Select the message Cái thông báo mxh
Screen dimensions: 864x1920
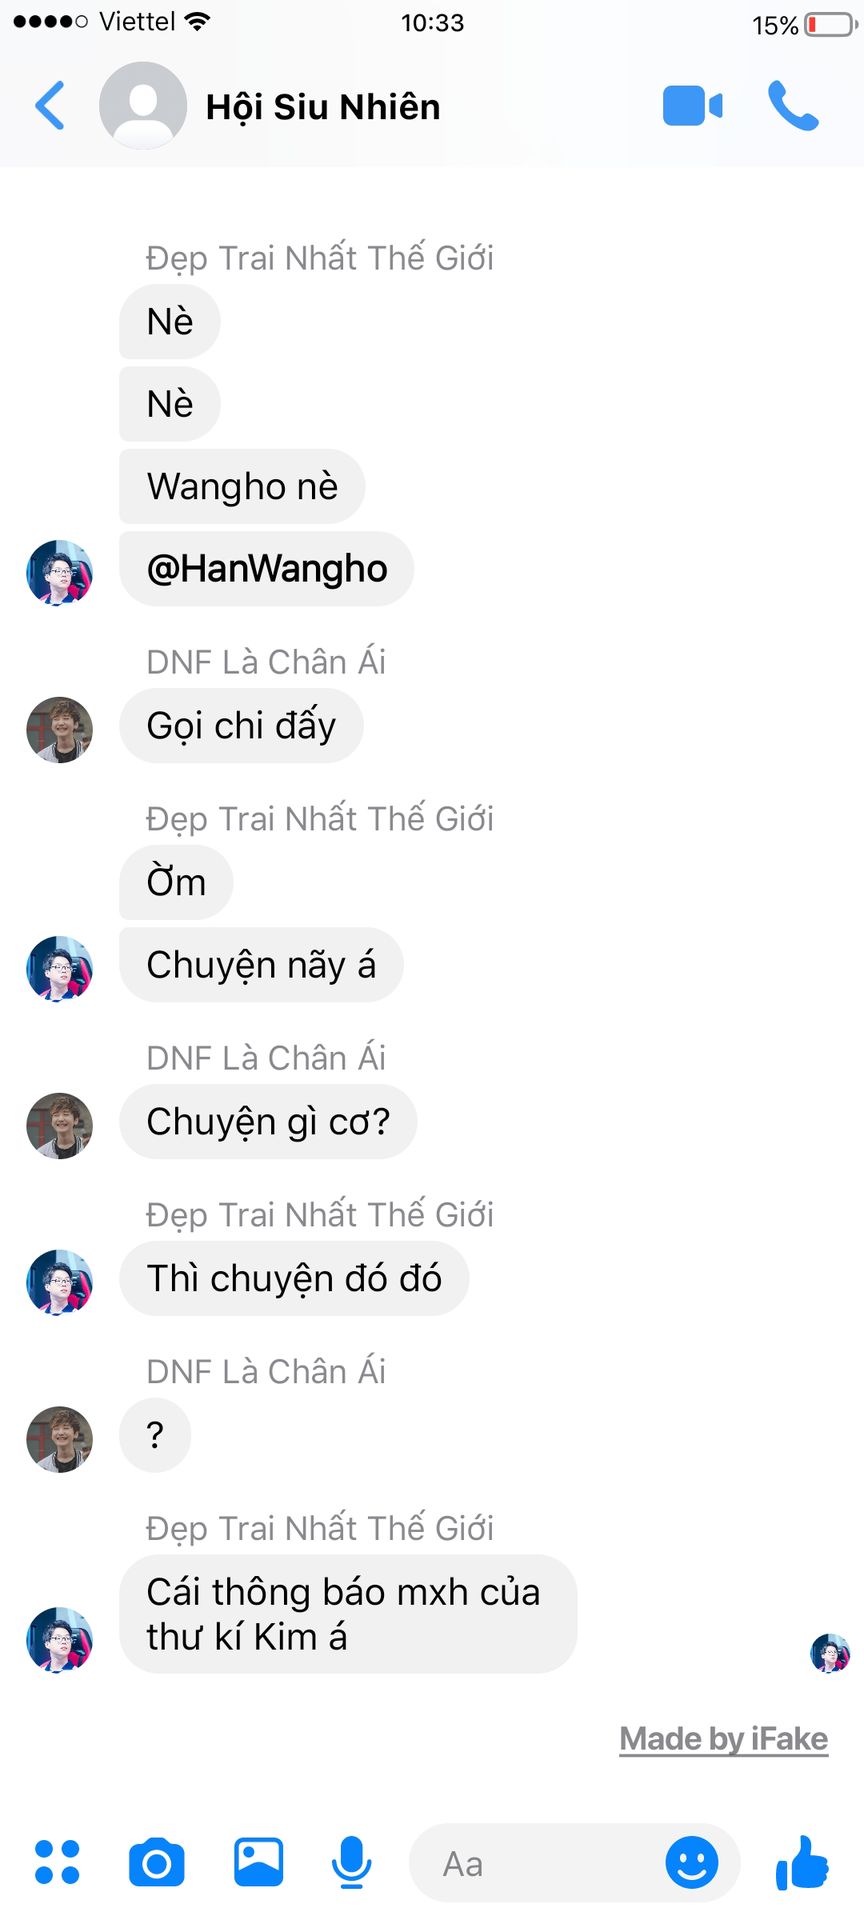(x=348, y=1614)
